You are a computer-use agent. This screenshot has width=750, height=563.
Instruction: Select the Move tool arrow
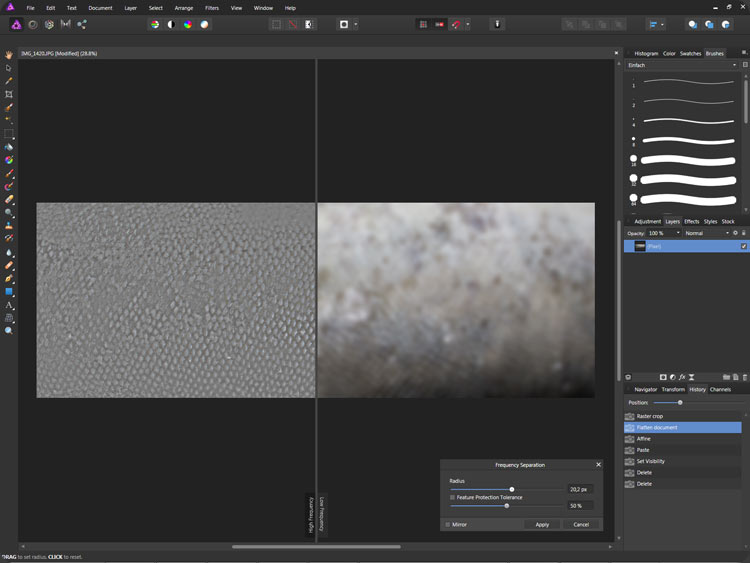click(x=9, y=68)
